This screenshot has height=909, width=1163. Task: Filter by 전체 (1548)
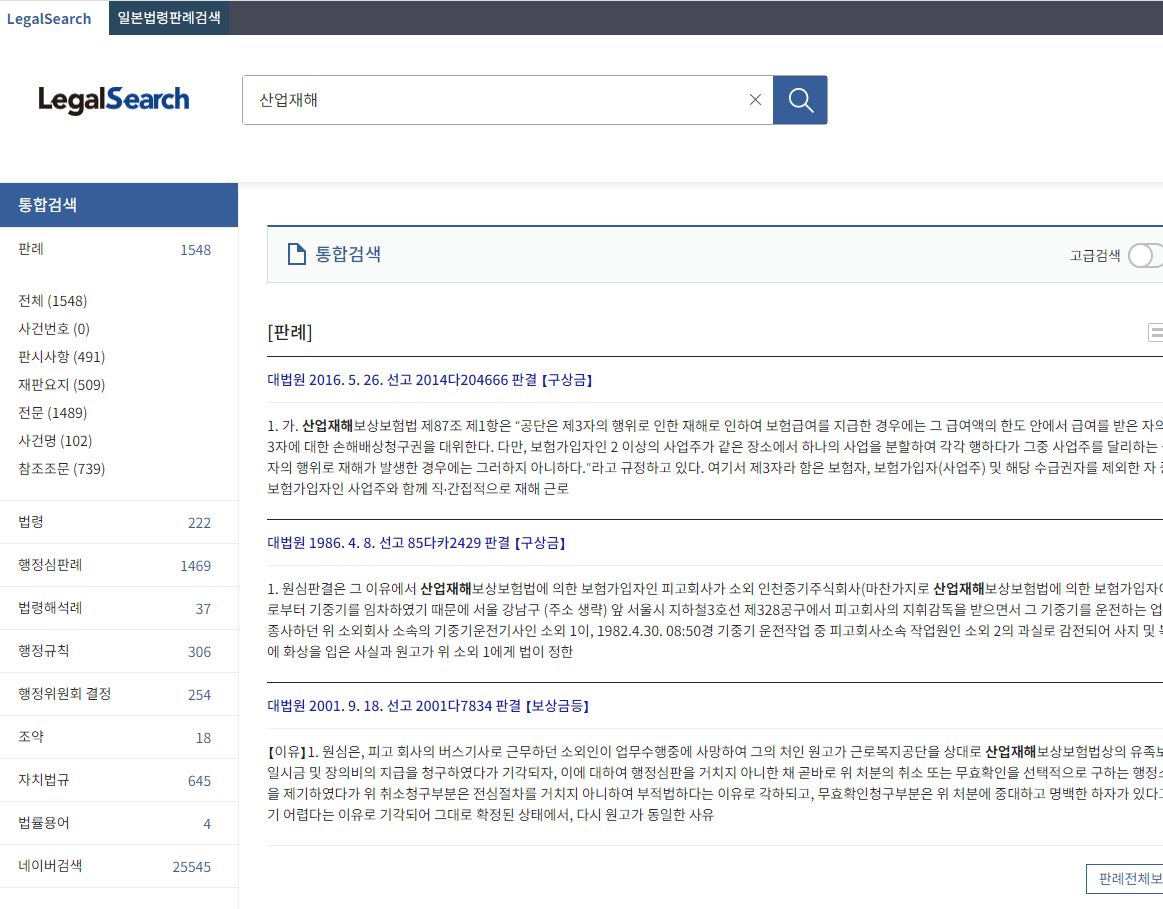click(53, 300)
